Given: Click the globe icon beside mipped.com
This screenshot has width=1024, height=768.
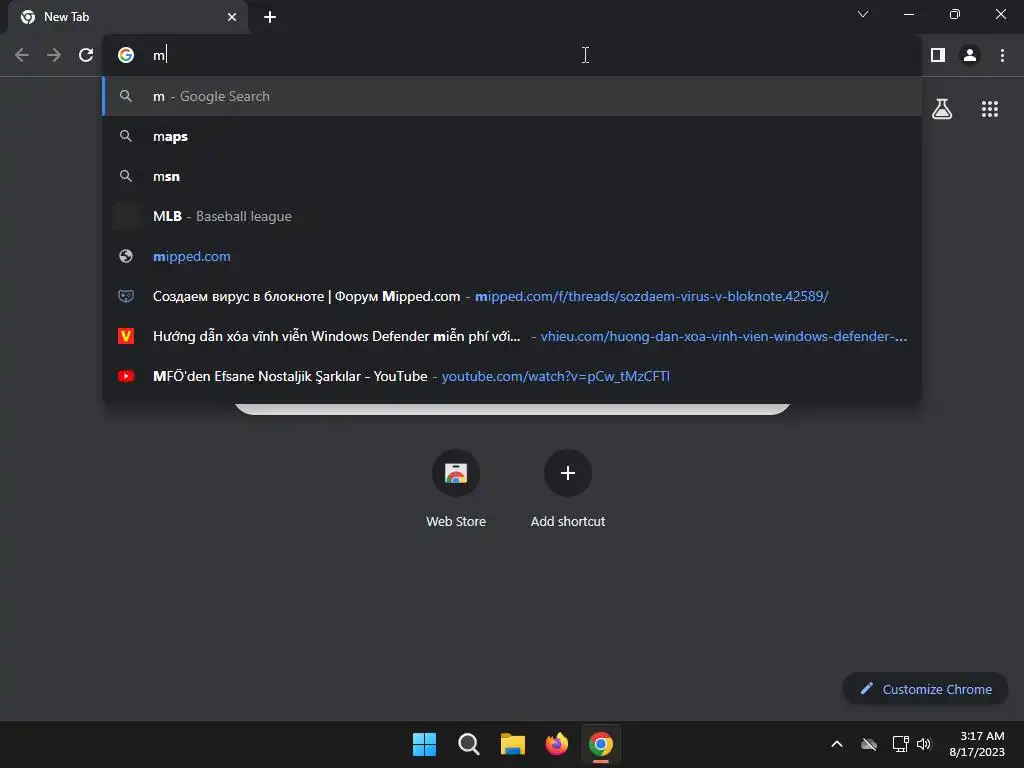Looking at the screenshot, I should pos(126,256).
